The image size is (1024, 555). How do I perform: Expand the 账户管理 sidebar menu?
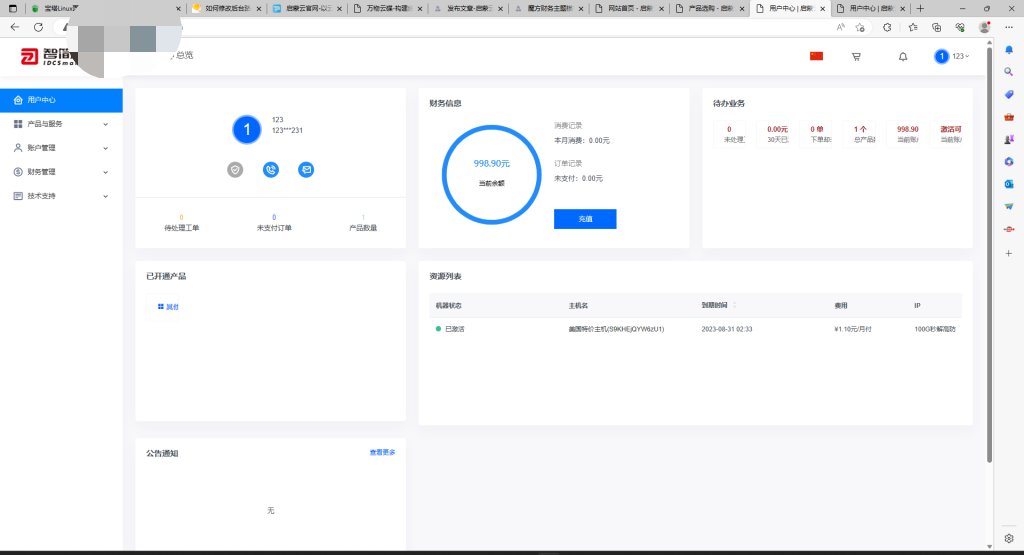point(60,148)
